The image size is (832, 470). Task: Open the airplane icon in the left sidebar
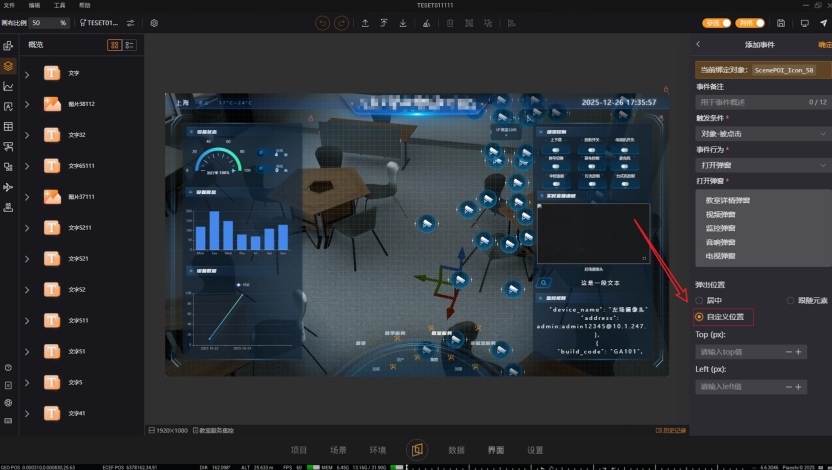coord(8,187)
